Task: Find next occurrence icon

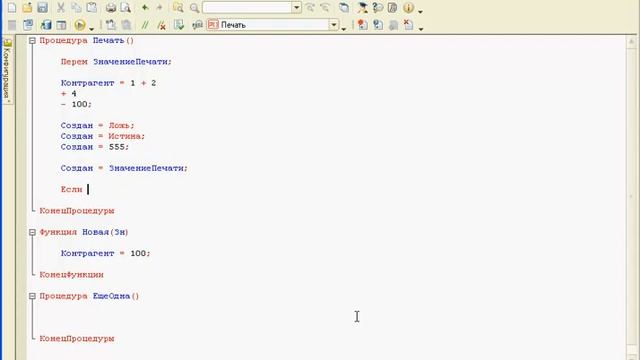Action: (310, 8)
